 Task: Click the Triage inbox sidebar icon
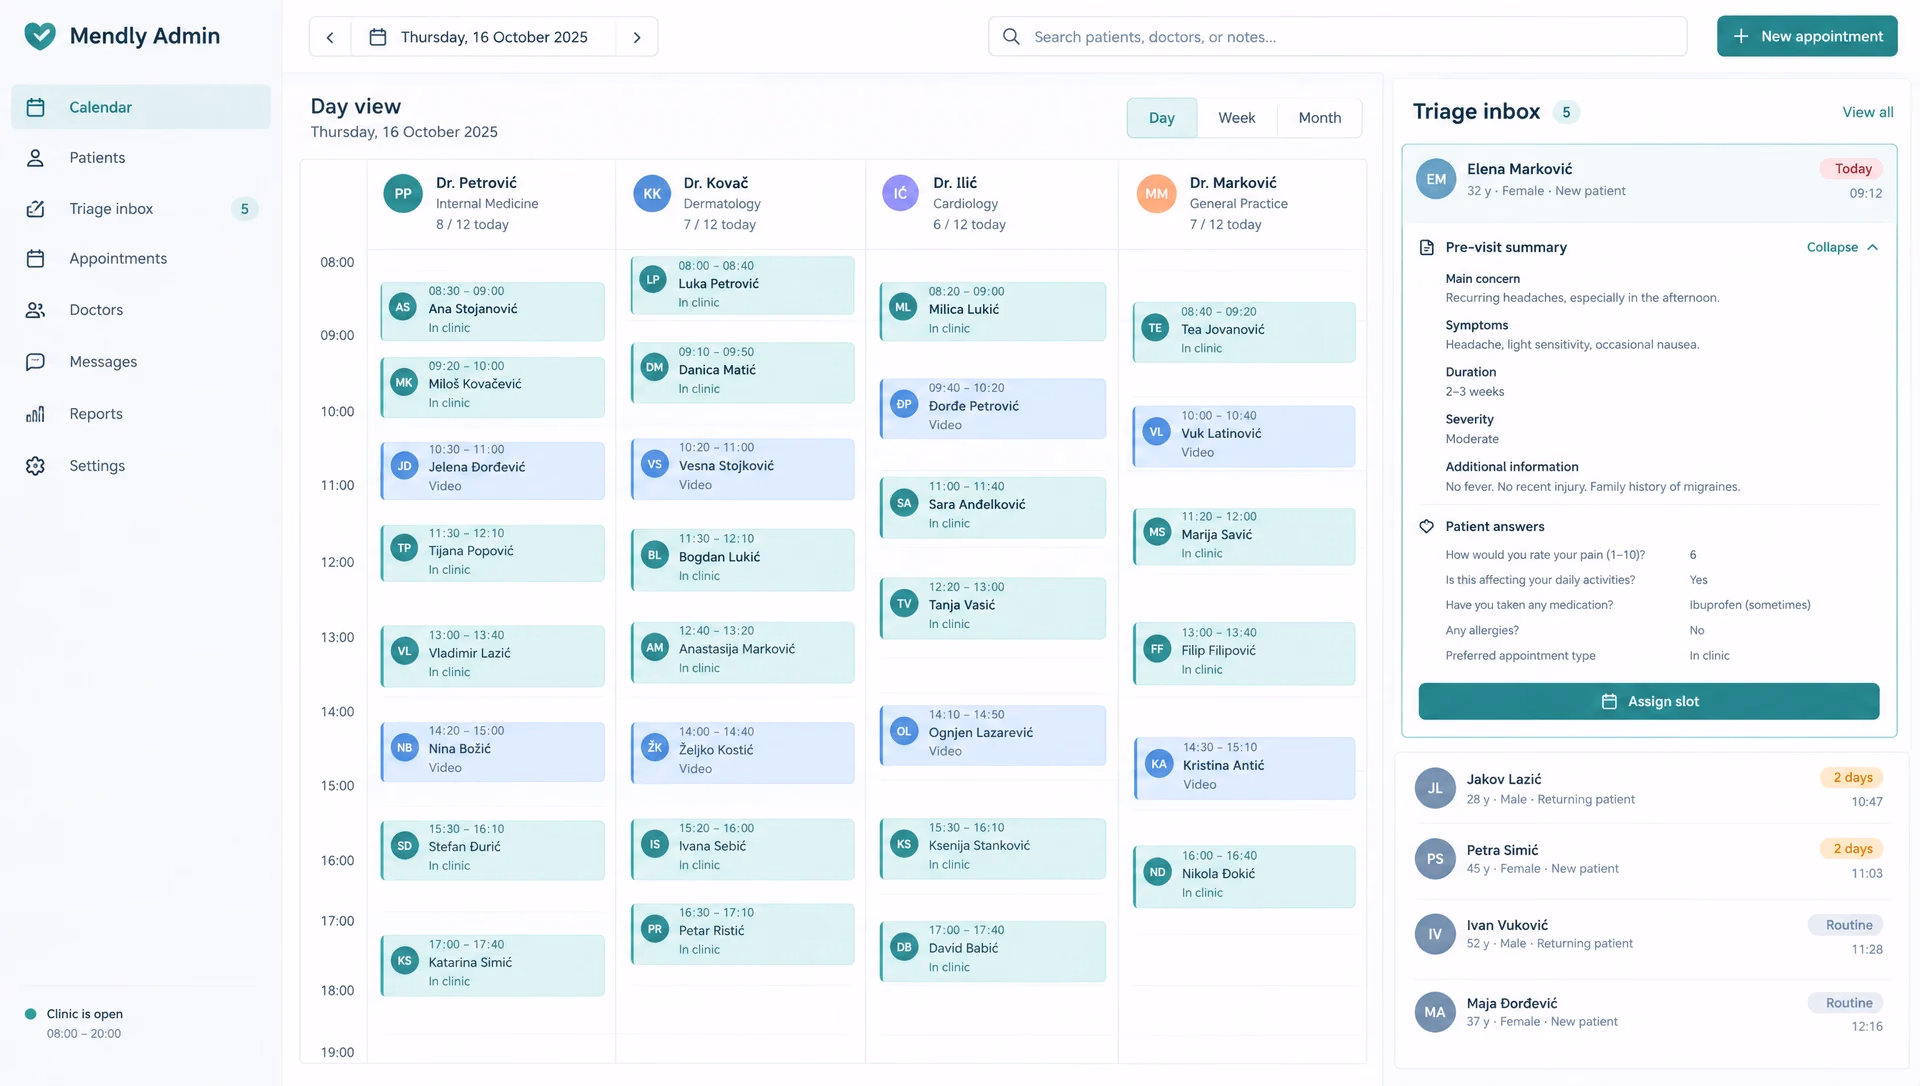click(x=36, y=209)
